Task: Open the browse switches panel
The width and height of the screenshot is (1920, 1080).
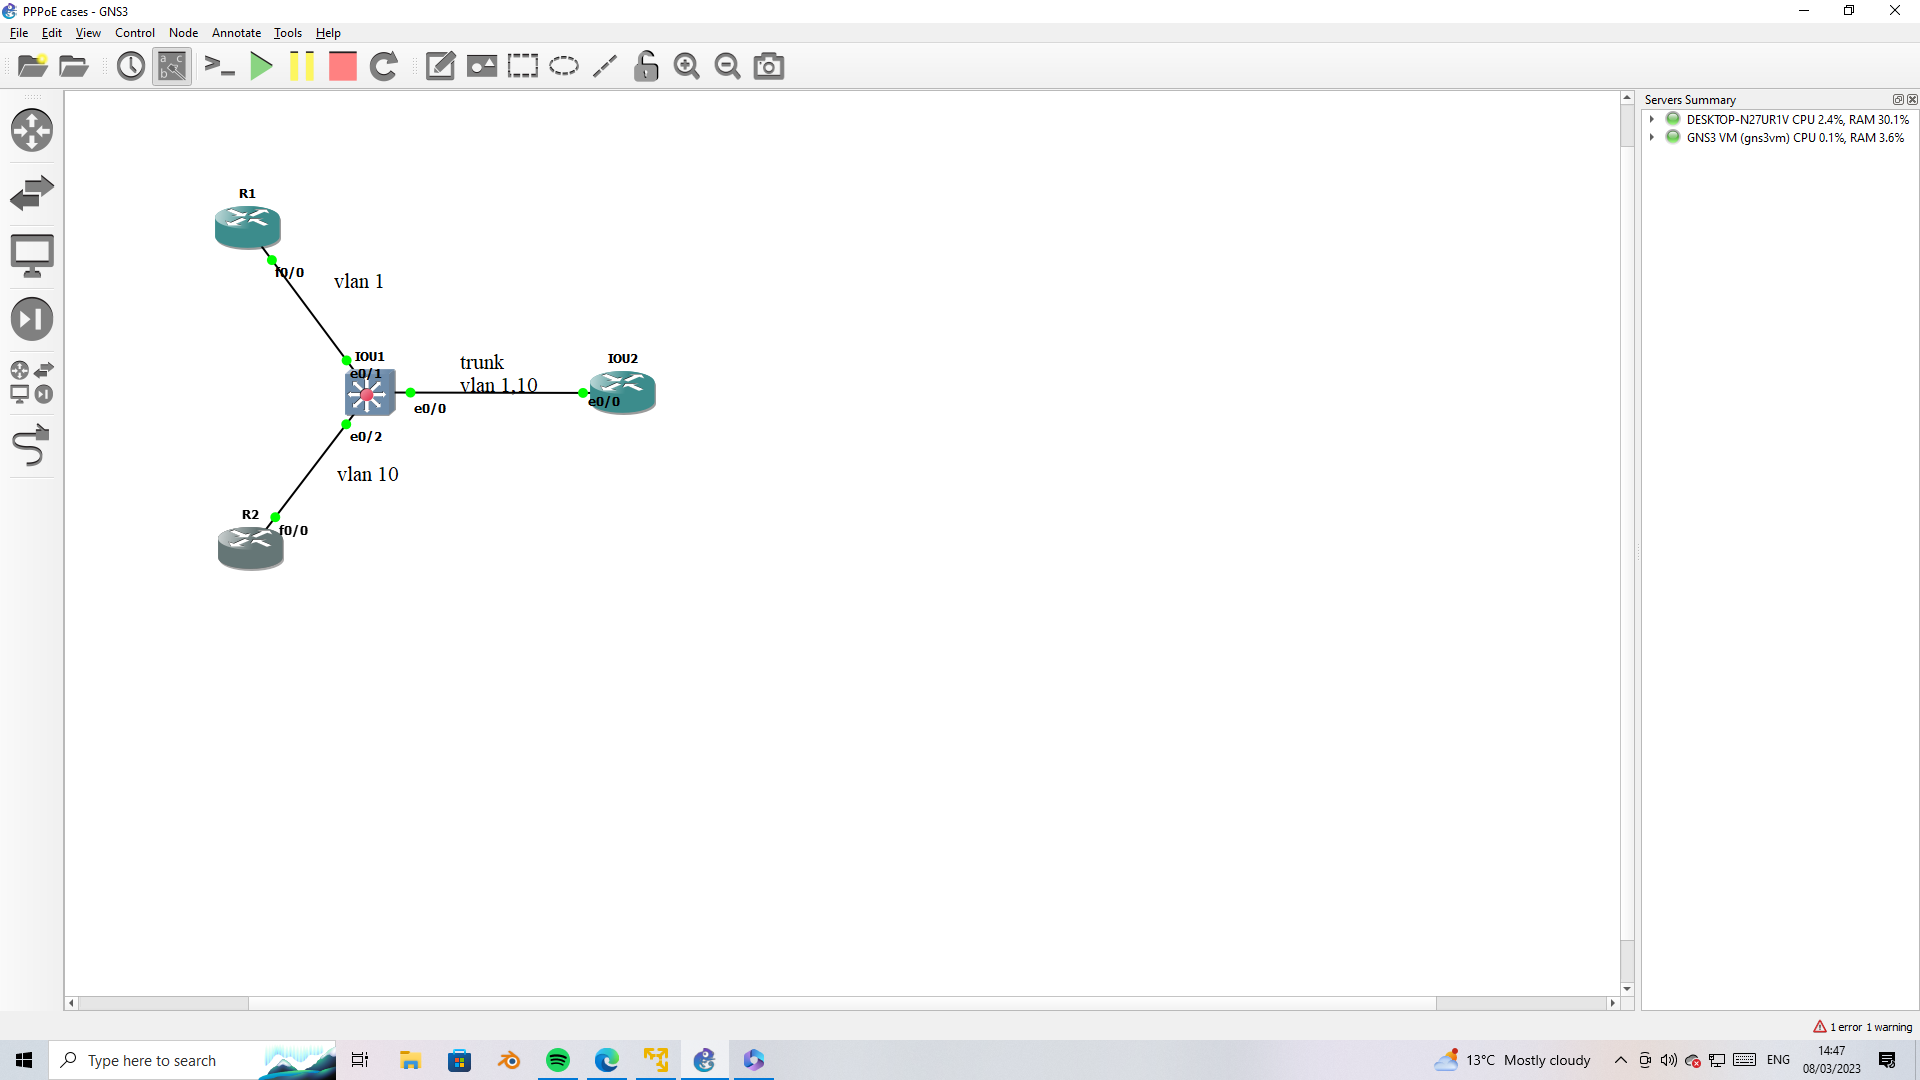Action: (32, 192)
